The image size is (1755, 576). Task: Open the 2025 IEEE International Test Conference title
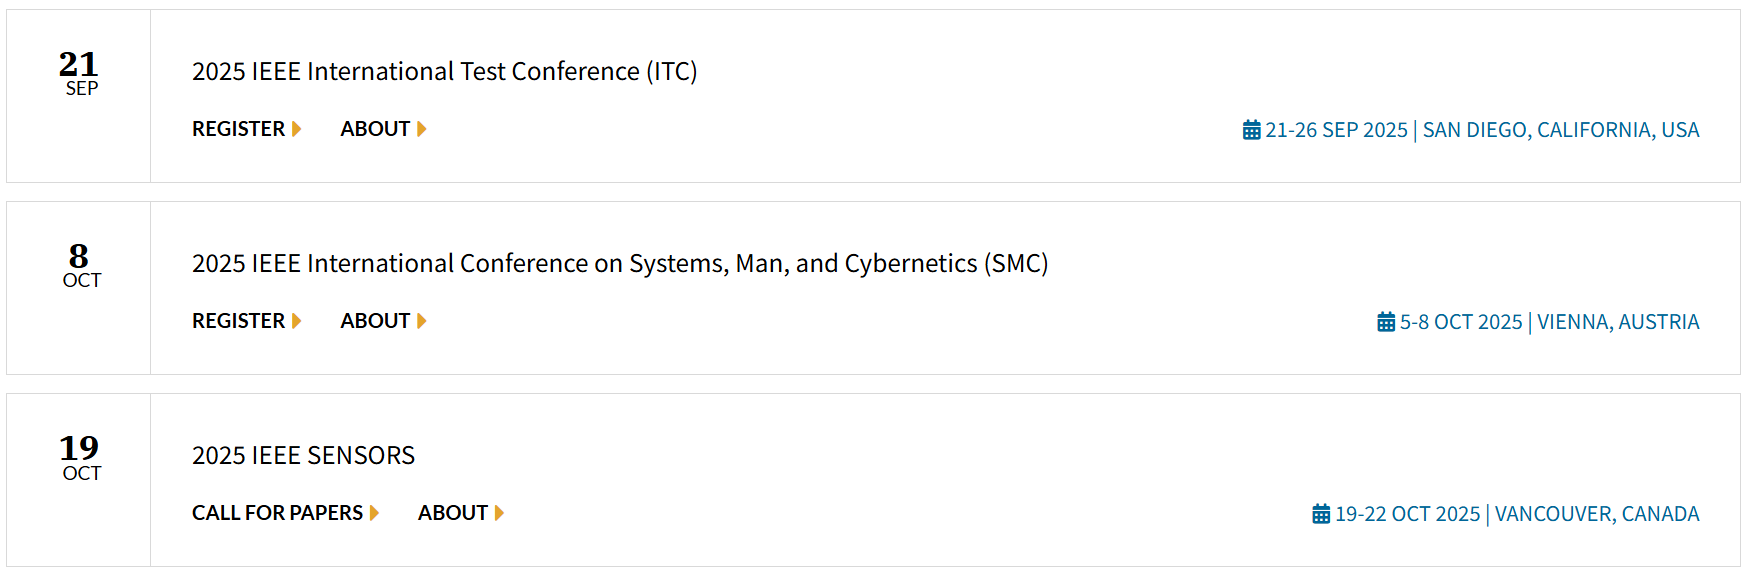[x=444, y=71]
